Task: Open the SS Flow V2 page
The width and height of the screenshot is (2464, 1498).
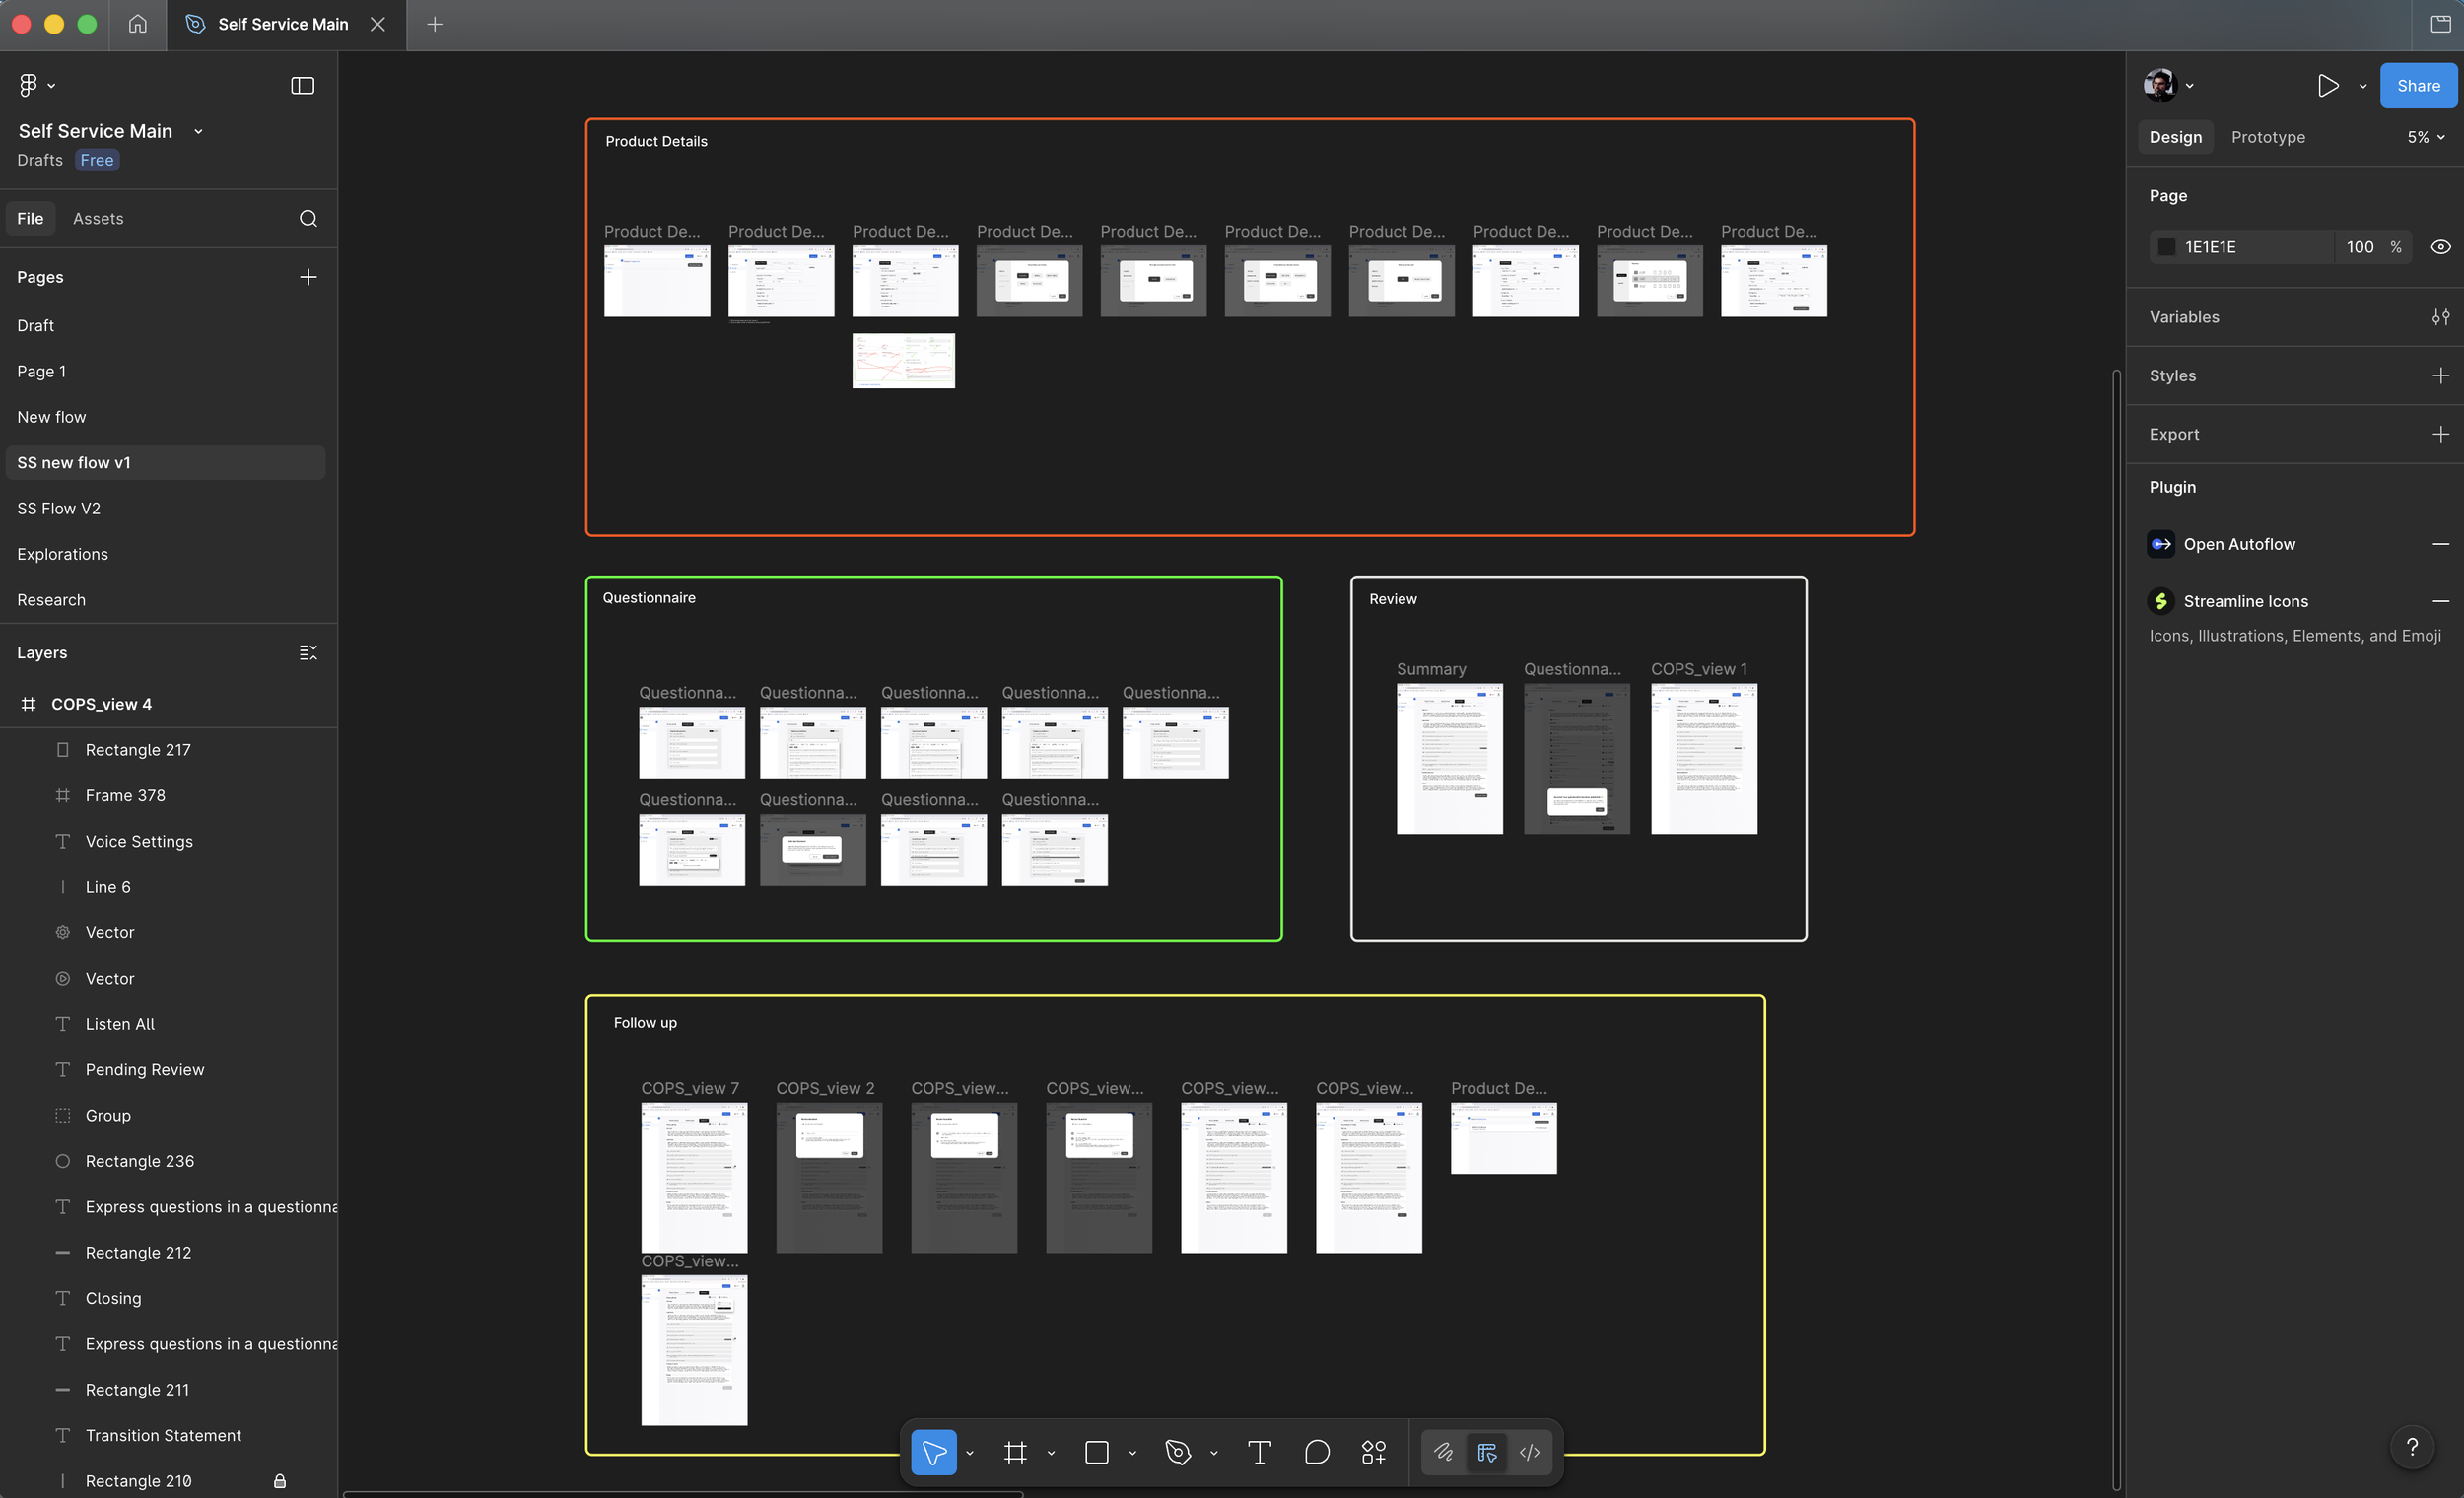Action: (59, 508)
